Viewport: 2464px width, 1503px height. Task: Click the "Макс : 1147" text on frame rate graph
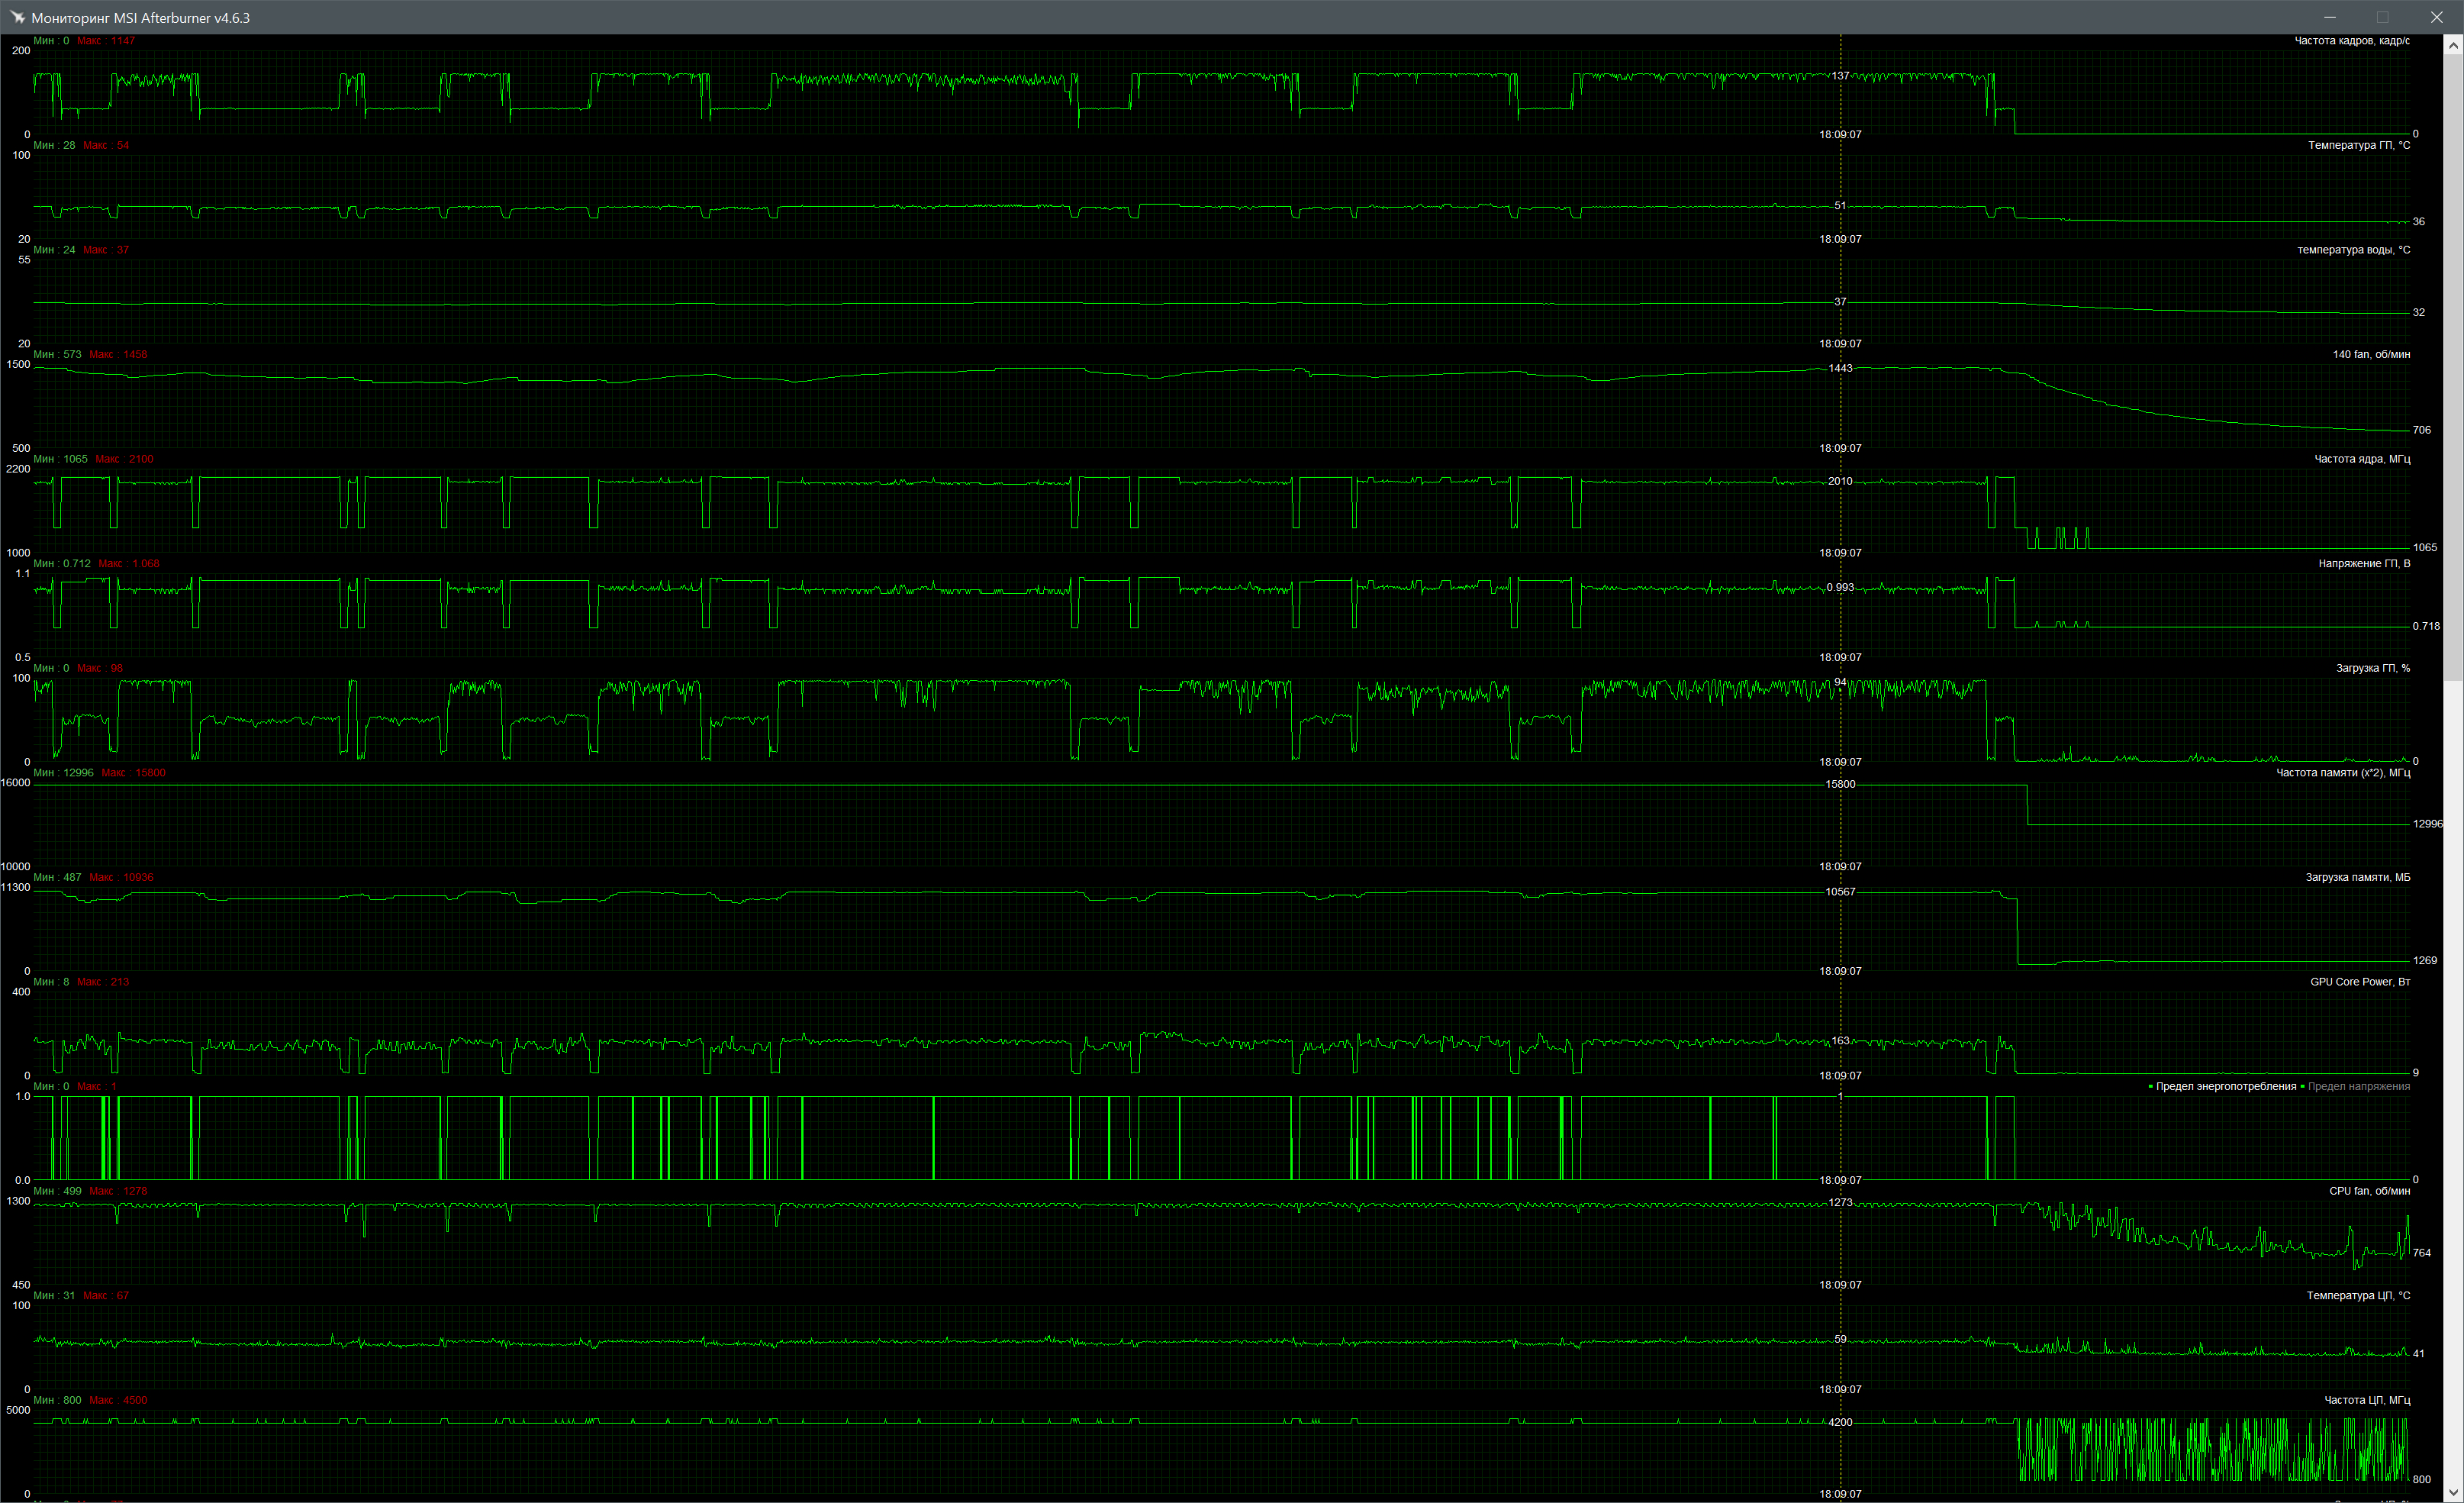pyautogui.click(x=106, y=41)
